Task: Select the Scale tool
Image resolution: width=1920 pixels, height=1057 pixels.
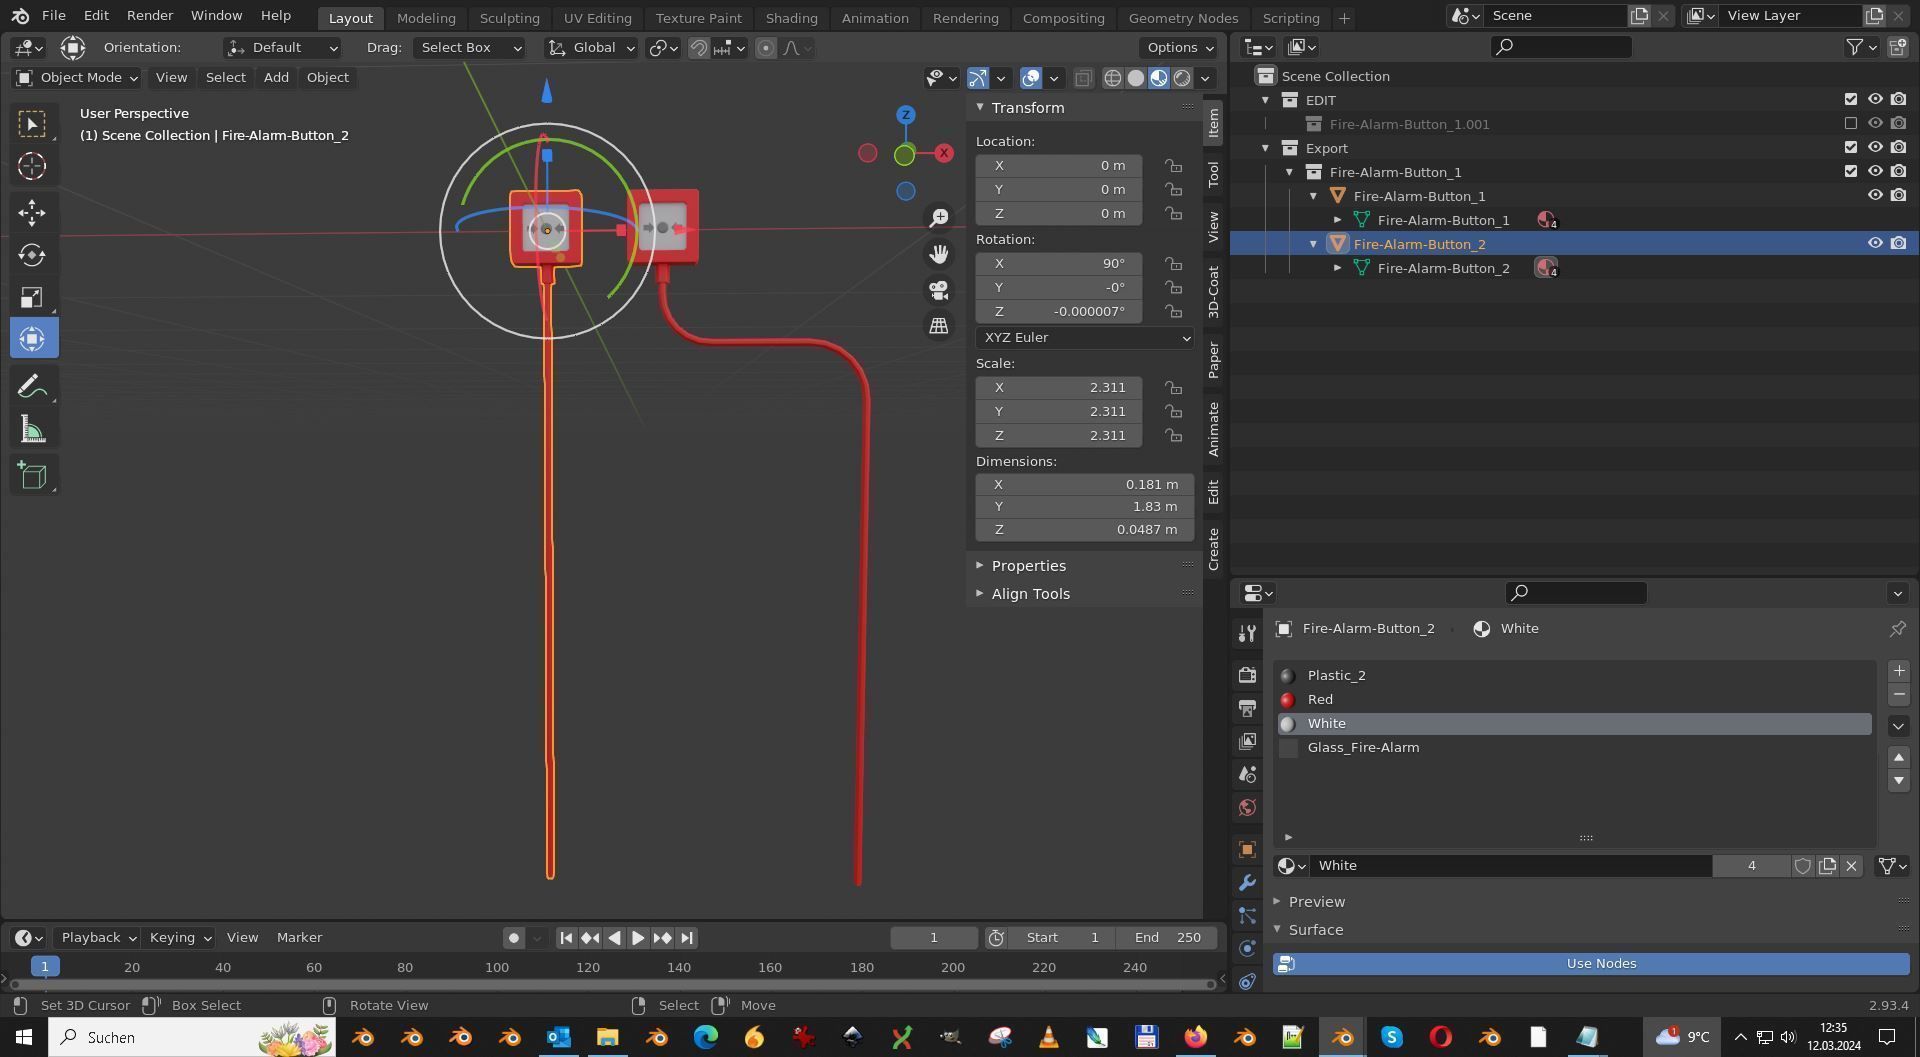Action: 32,296
